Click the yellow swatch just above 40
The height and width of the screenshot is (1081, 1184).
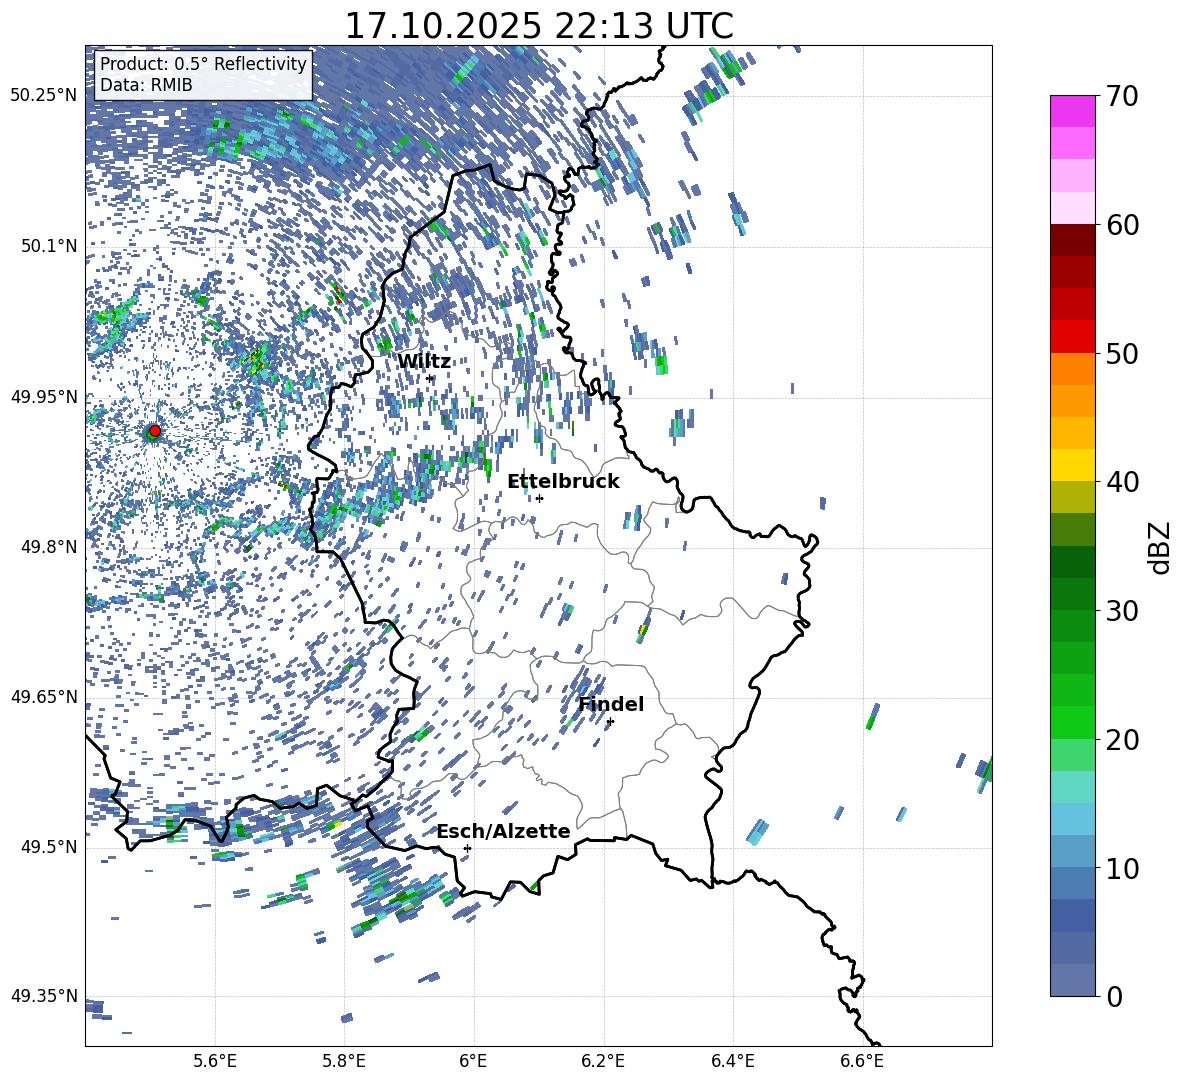click(1073, 465)
